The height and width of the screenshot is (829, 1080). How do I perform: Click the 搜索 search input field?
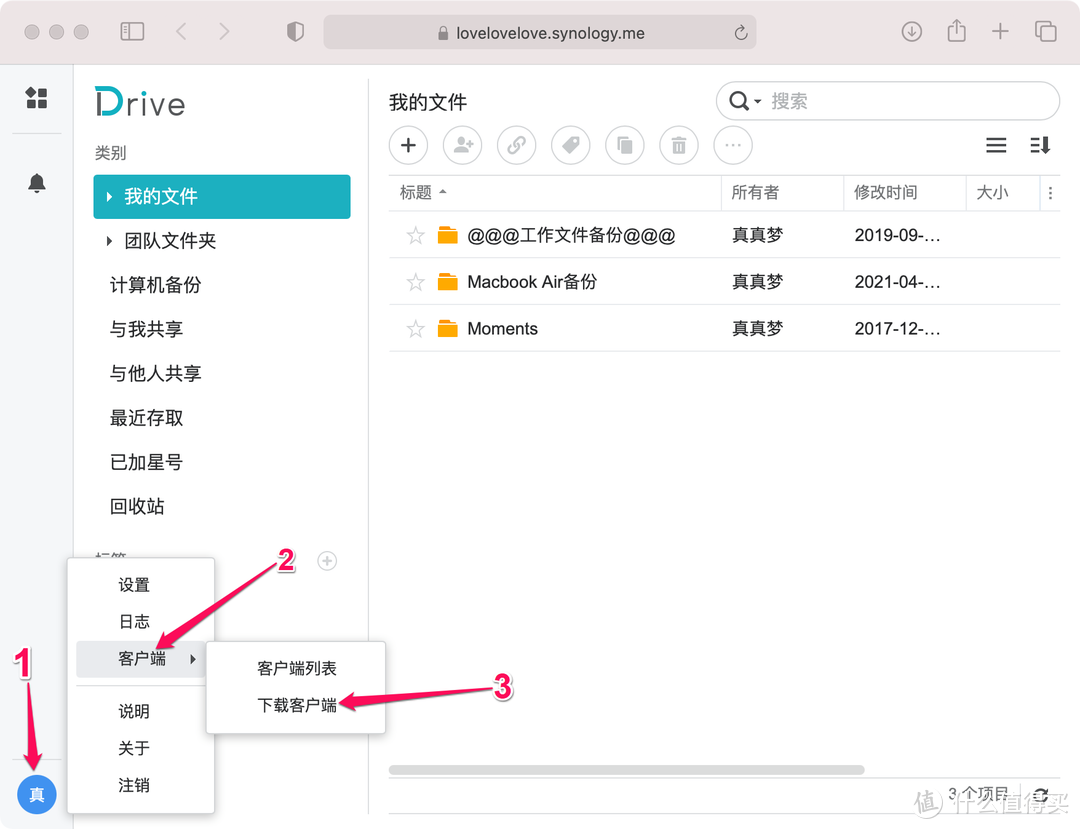click(900, 102)
